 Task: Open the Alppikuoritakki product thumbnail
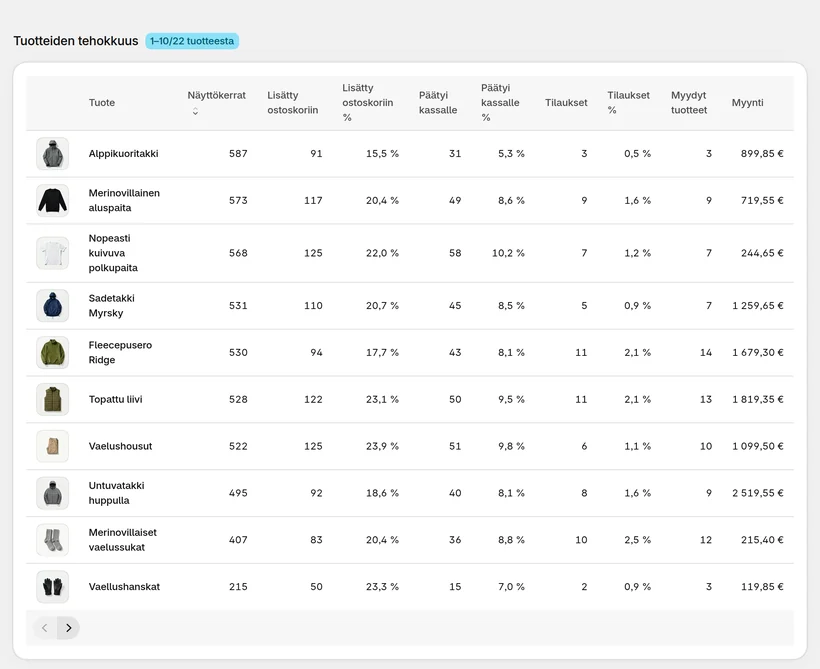point(52,154)
